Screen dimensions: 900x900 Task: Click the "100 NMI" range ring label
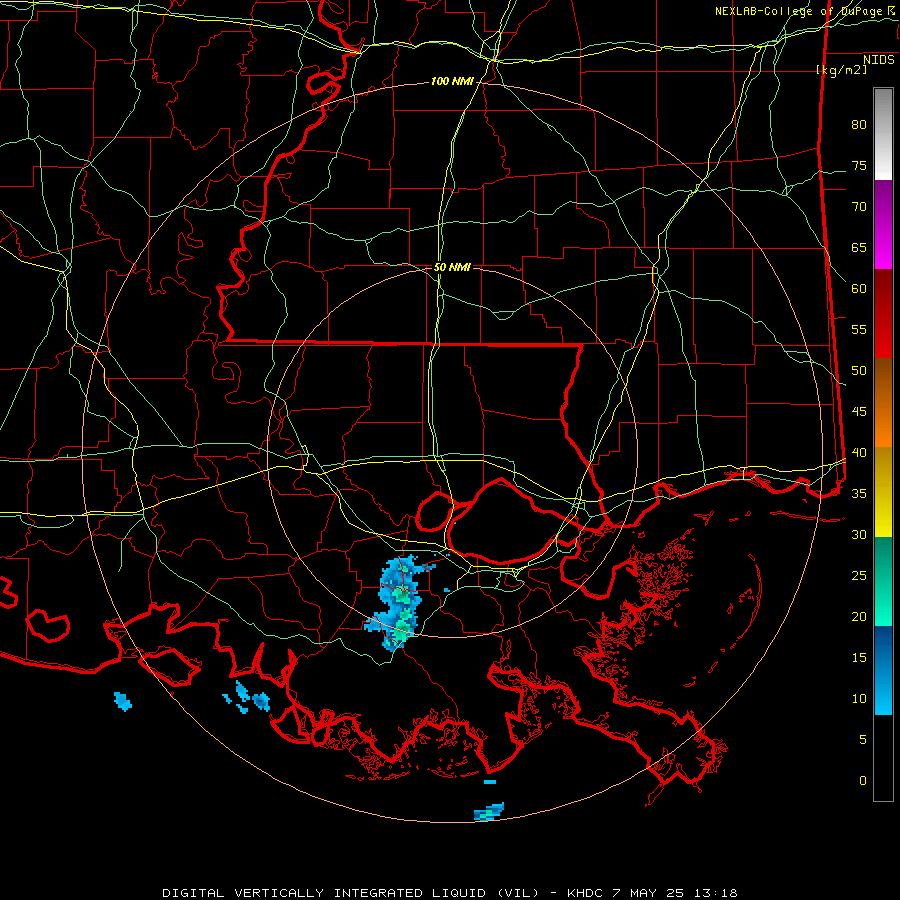[452, 82]
